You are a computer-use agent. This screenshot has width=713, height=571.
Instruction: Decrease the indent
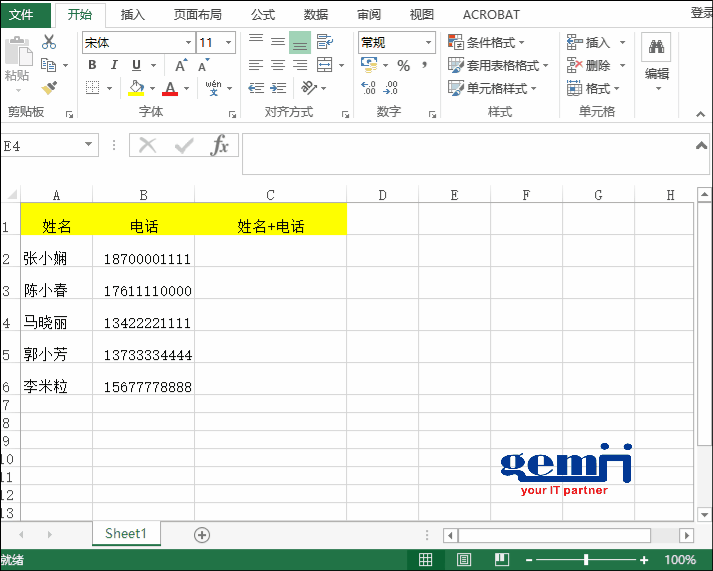pos(256,88)
